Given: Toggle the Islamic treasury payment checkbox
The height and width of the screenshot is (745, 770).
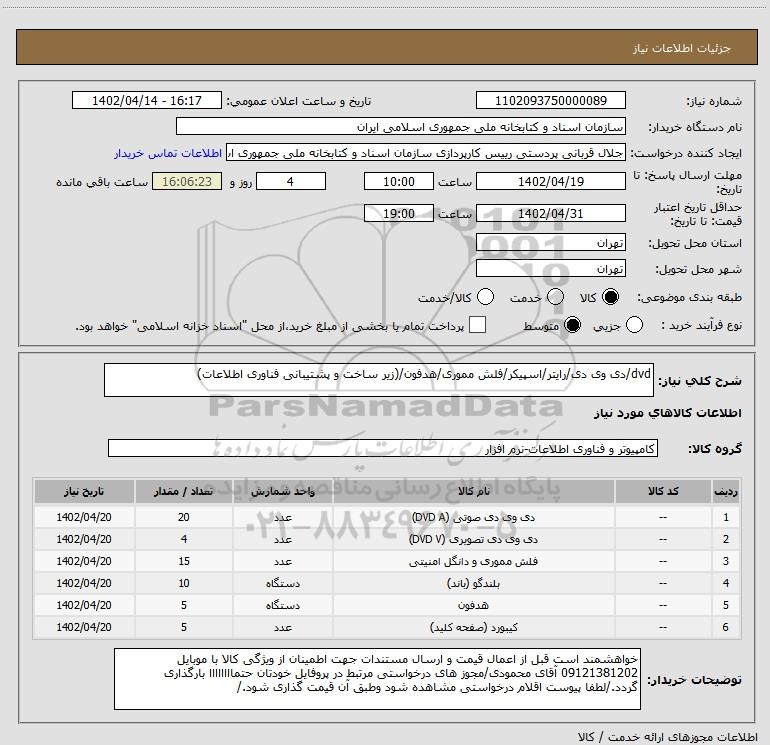Looking at the screenshot, I should (x=477, y=325).
